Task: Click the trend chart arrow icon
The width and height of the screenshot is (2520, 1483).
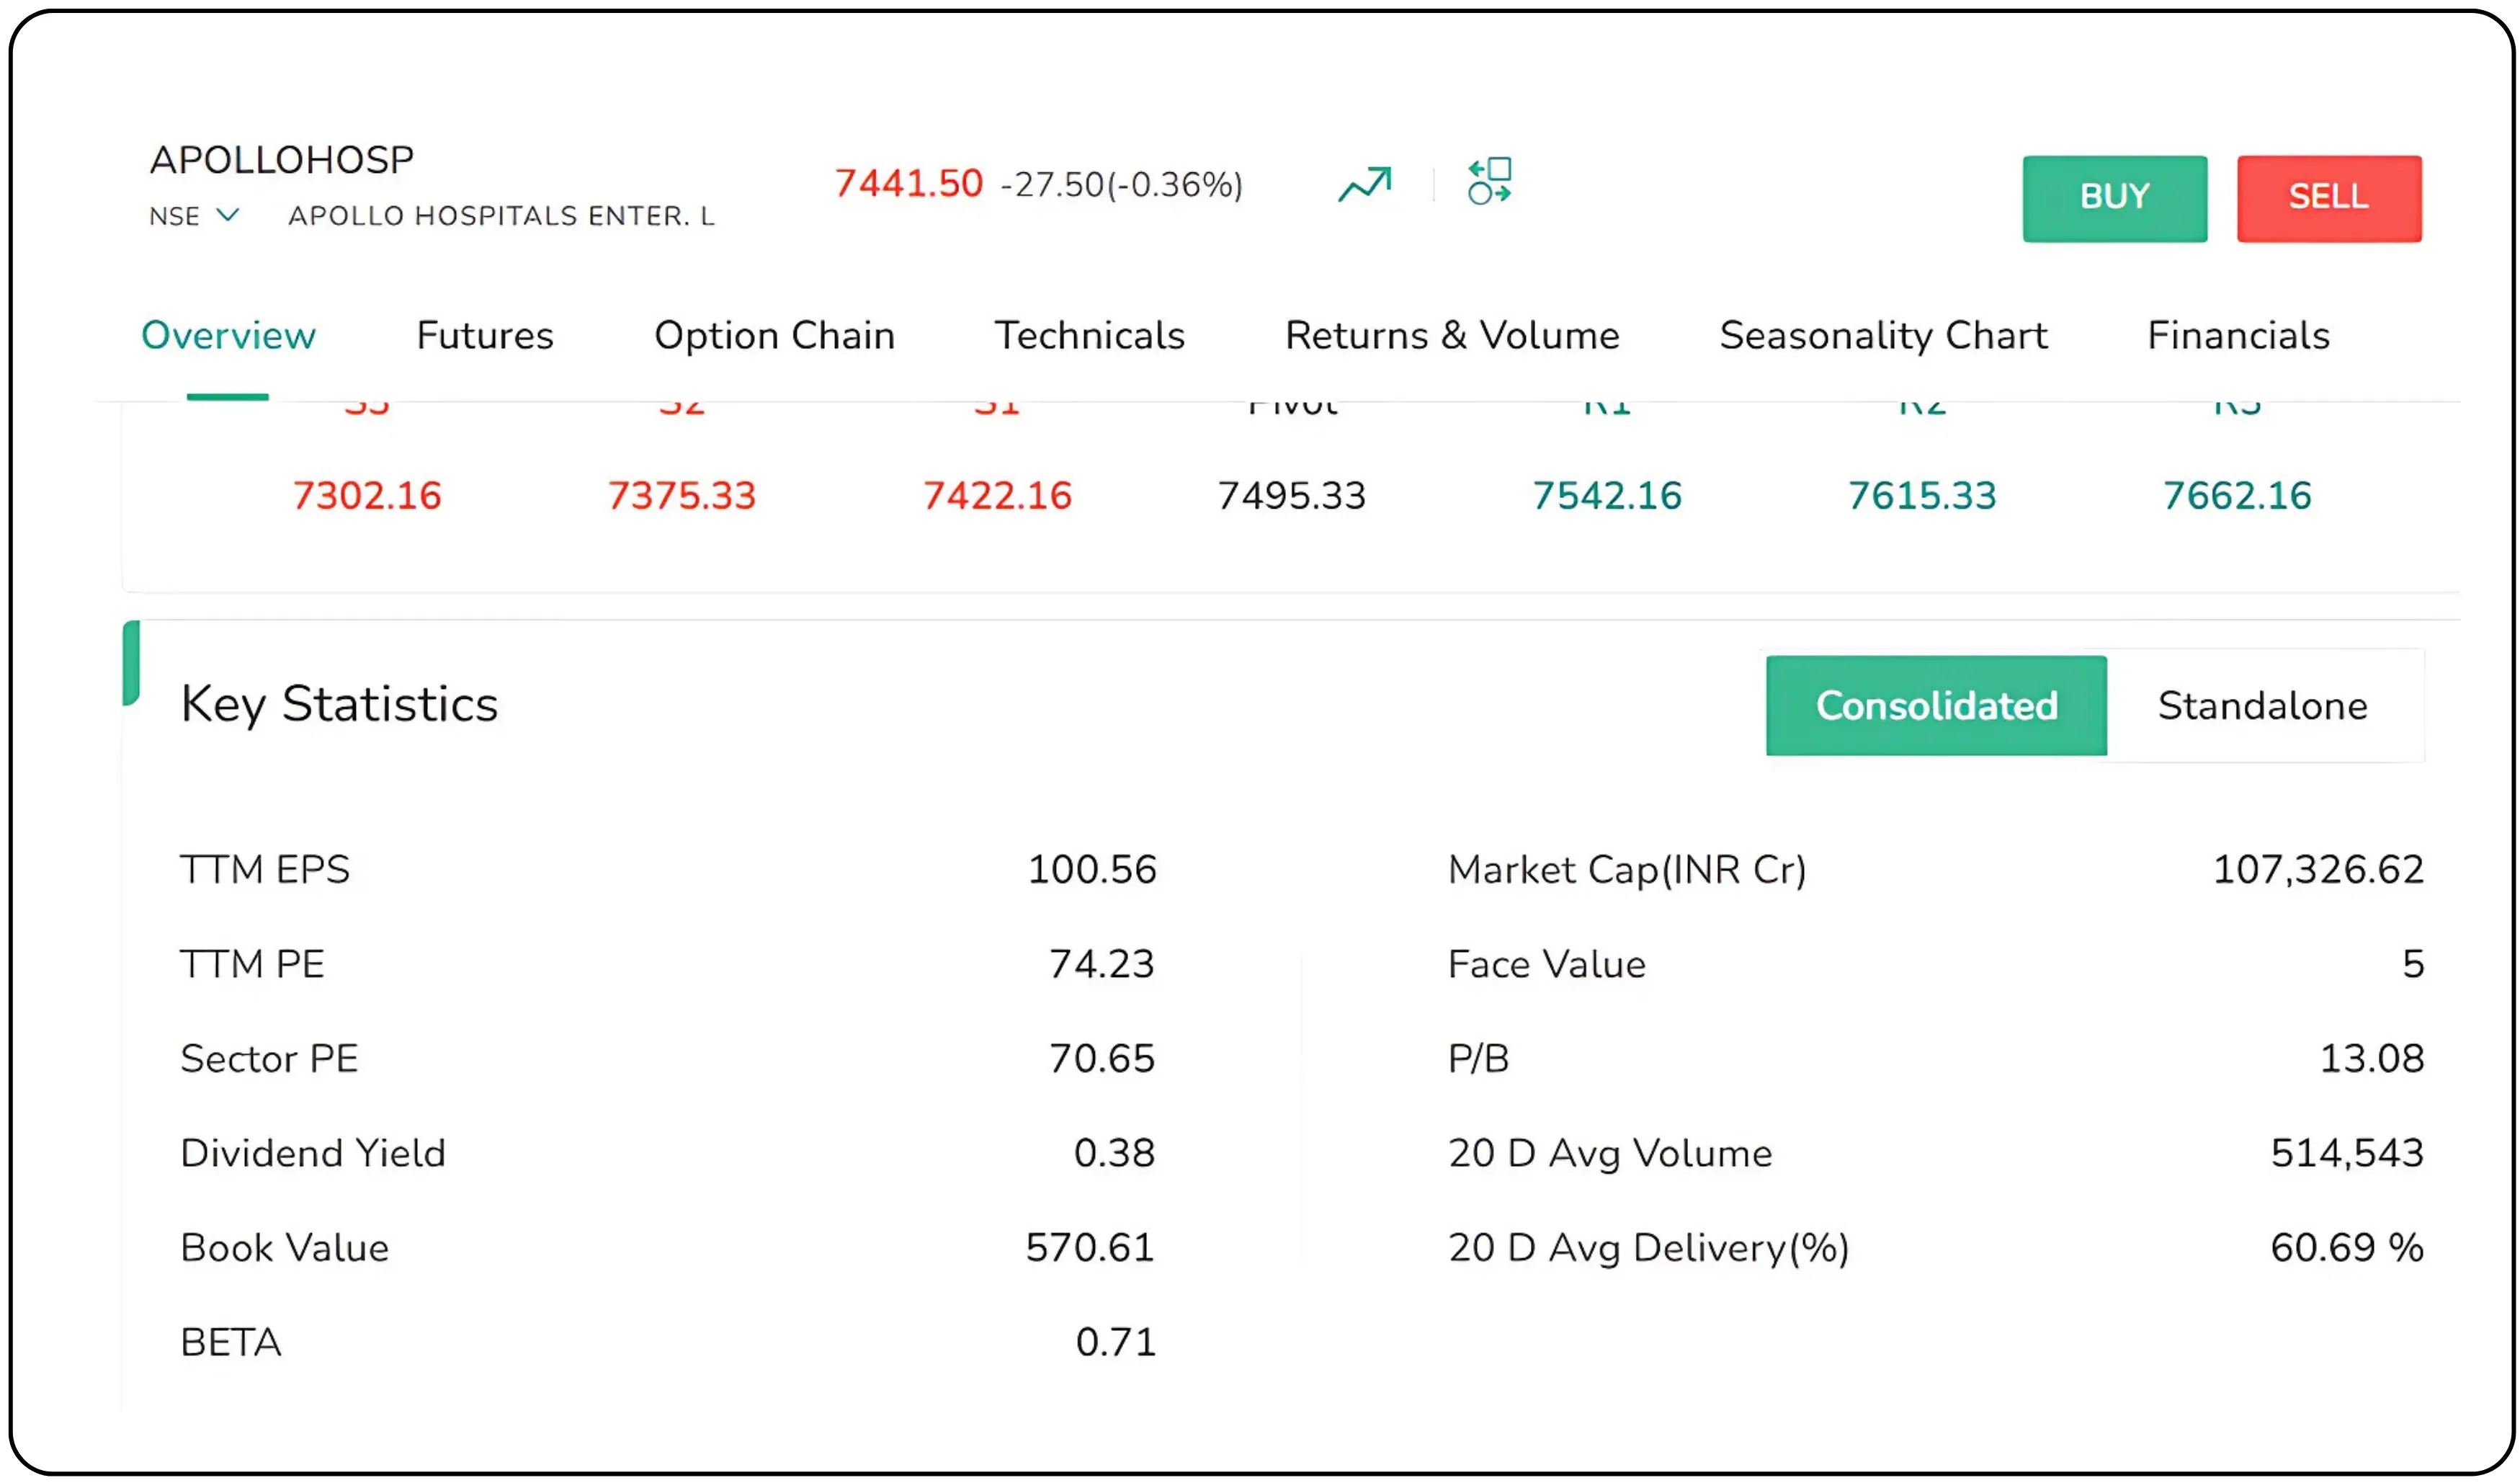Action: pos(1364,184)
